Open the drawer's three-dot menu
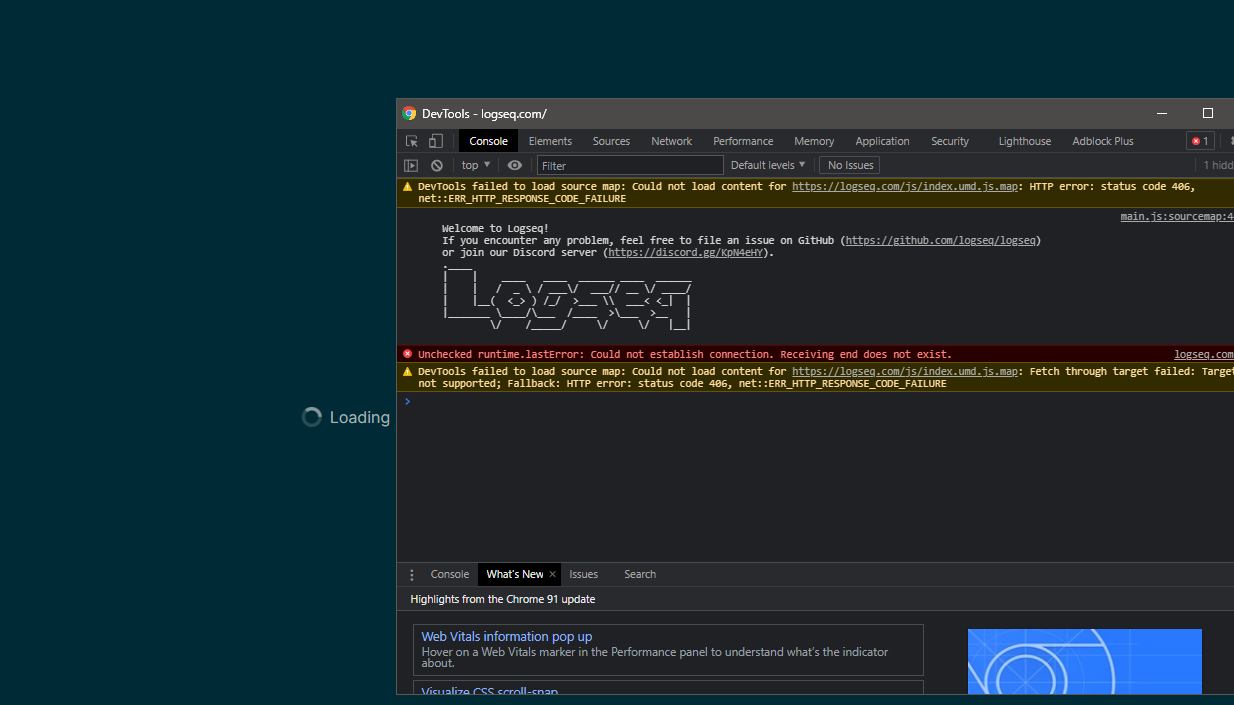 click(x=411, y=574)
